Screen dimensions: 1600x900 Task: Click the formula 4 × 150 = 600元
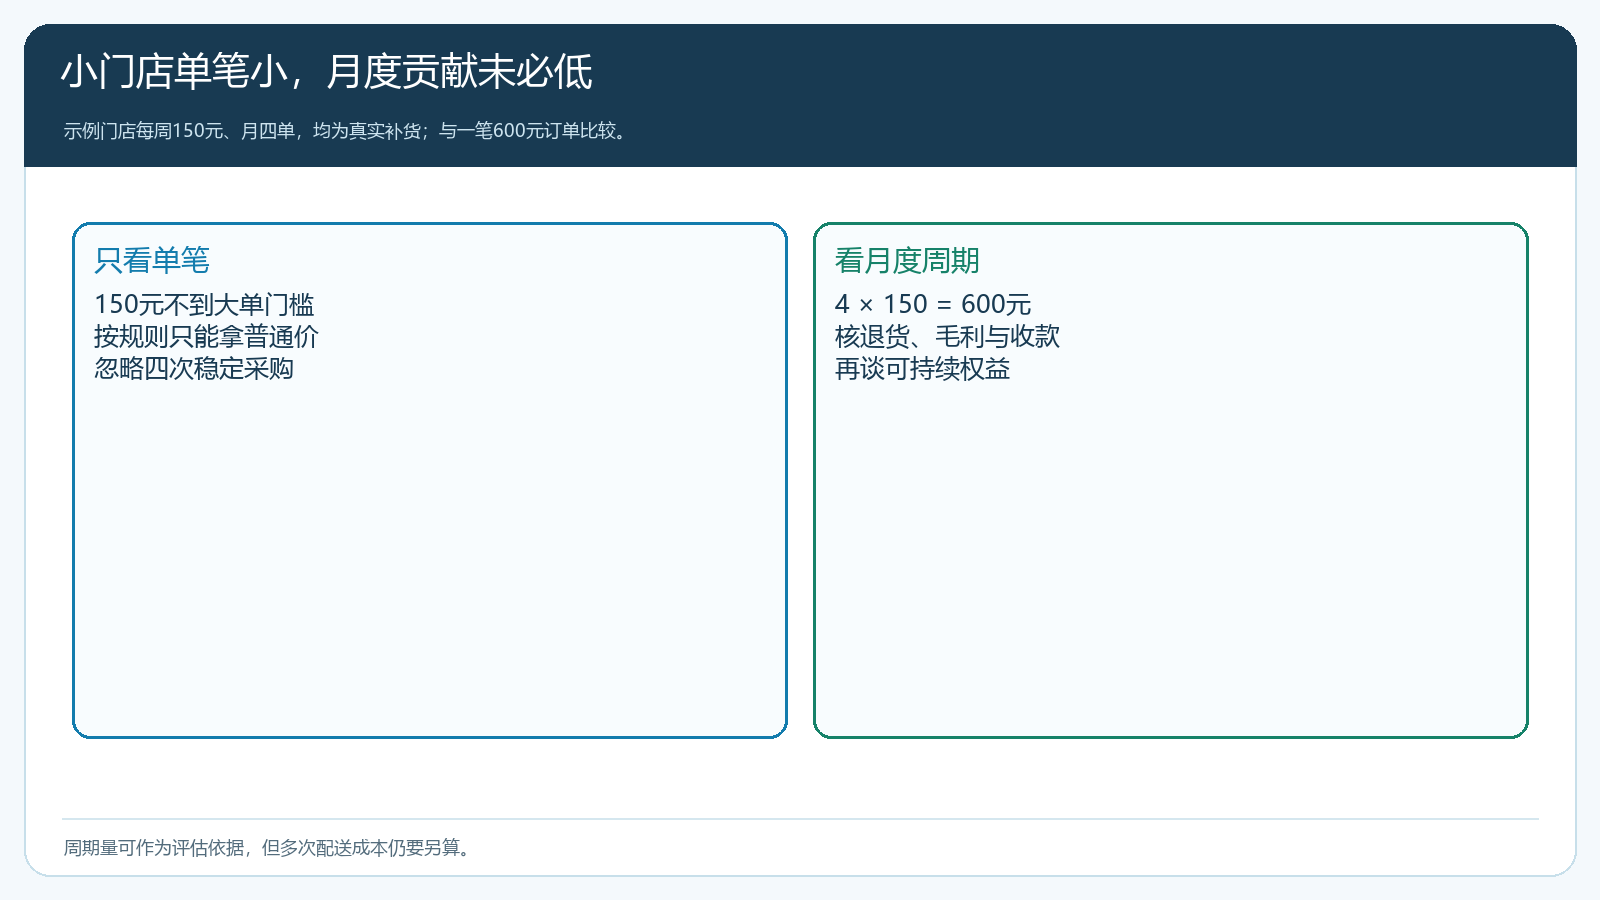933,304
